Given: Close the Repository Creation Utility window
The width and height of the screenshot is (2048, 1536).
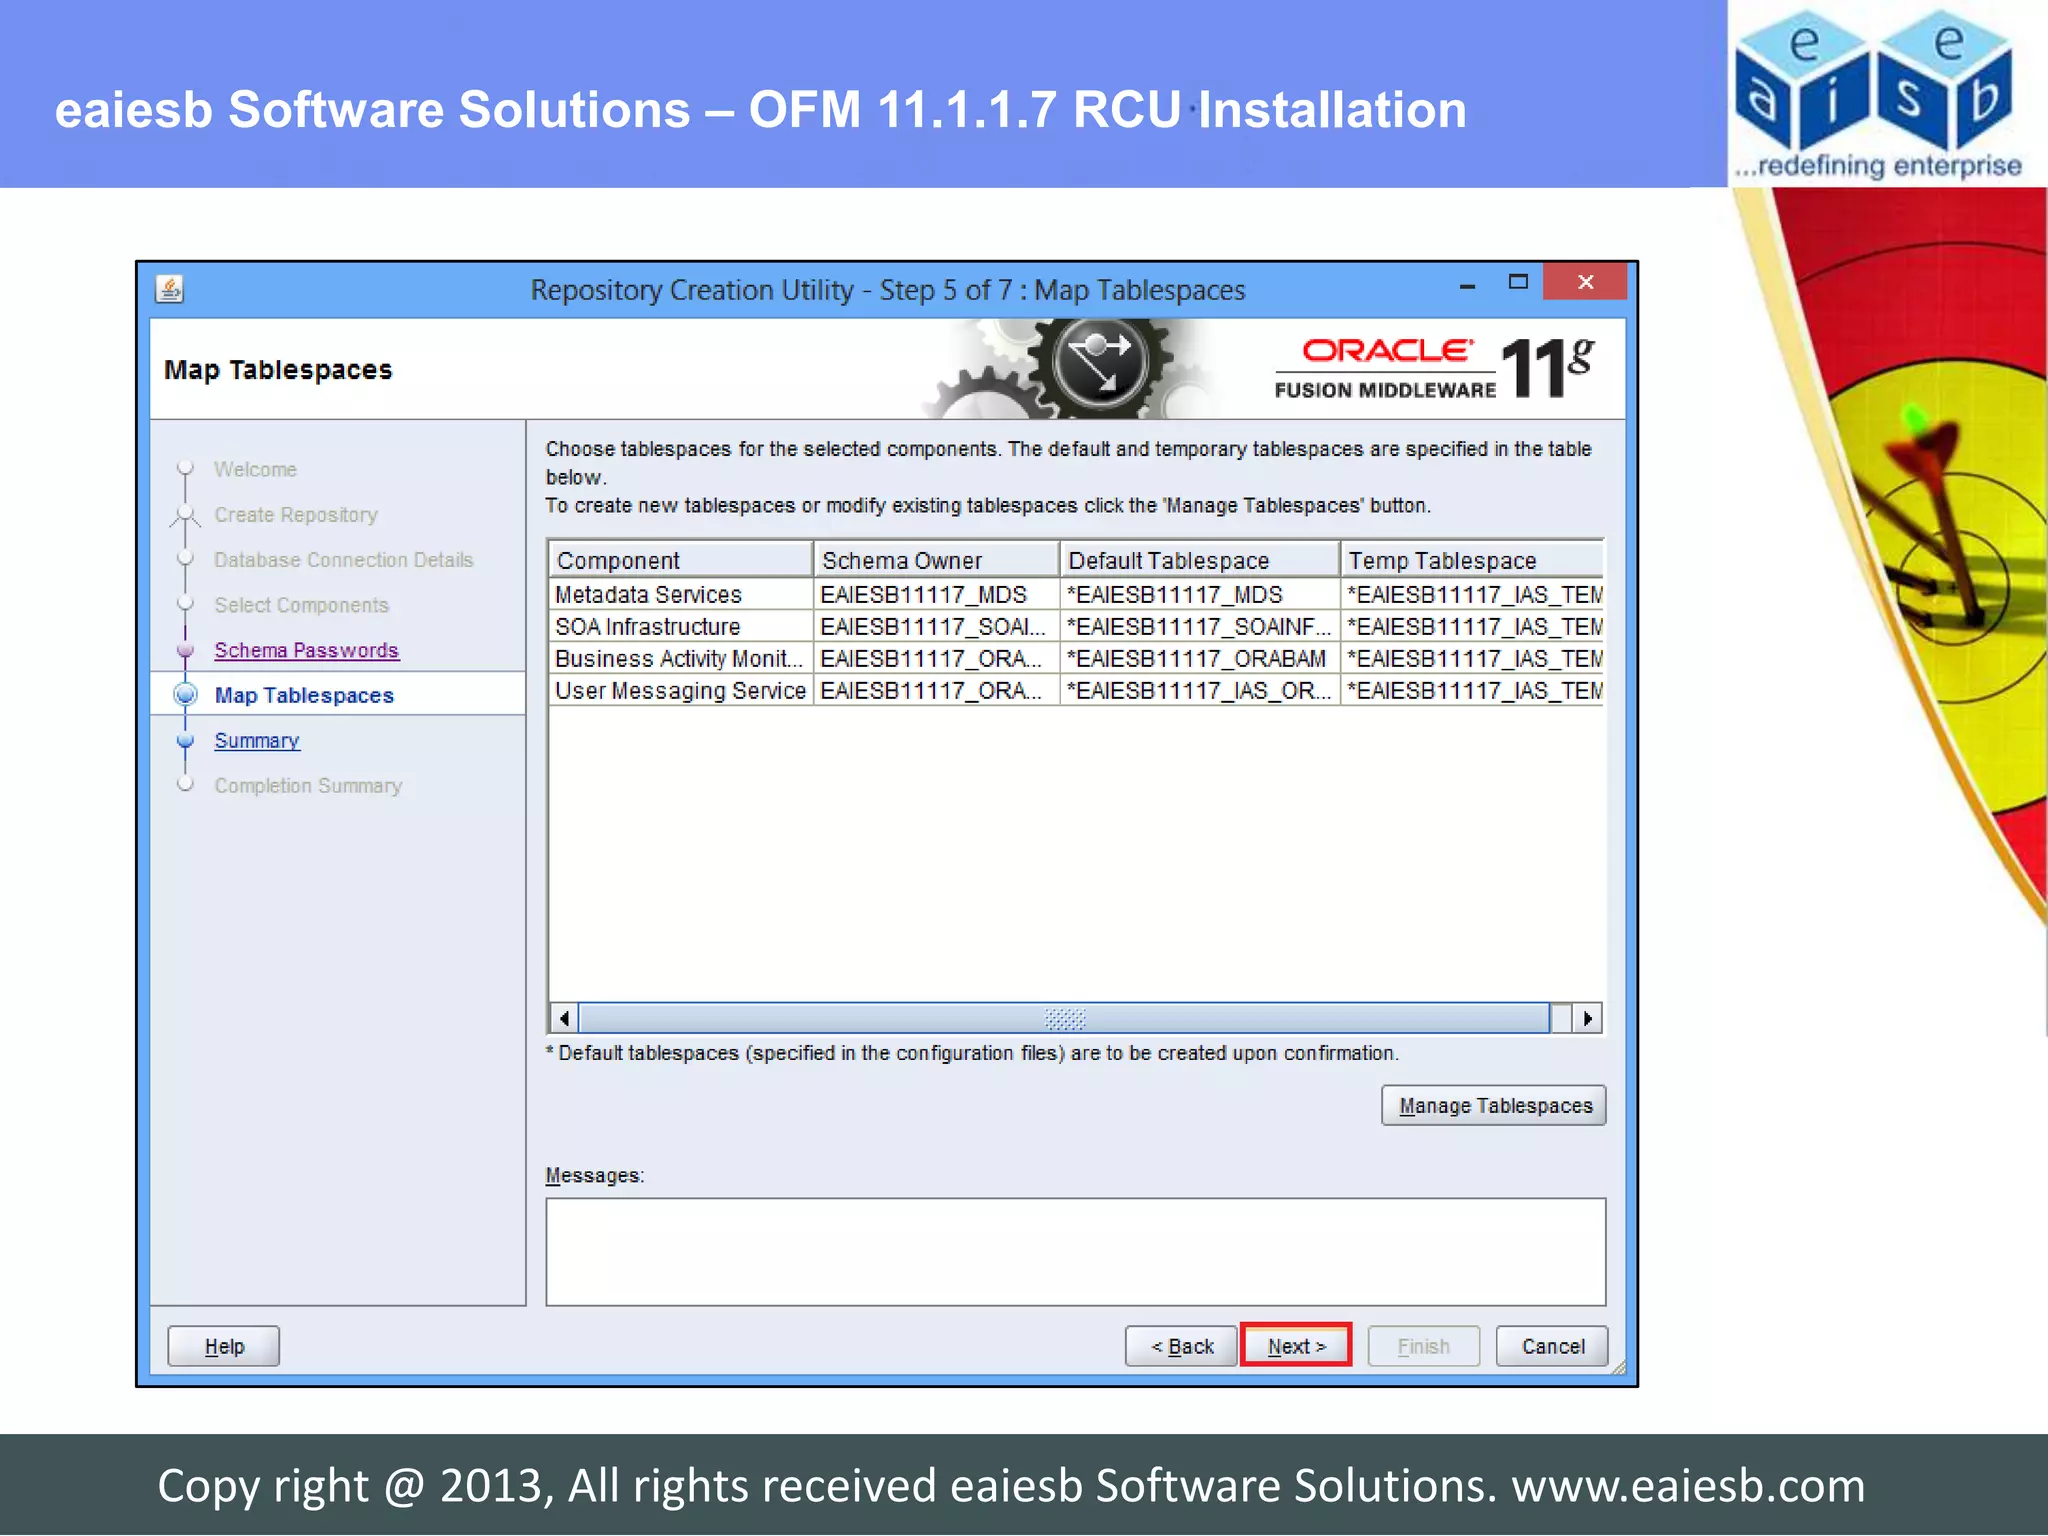Looking at the screenshot, I should coord(1585,282).
